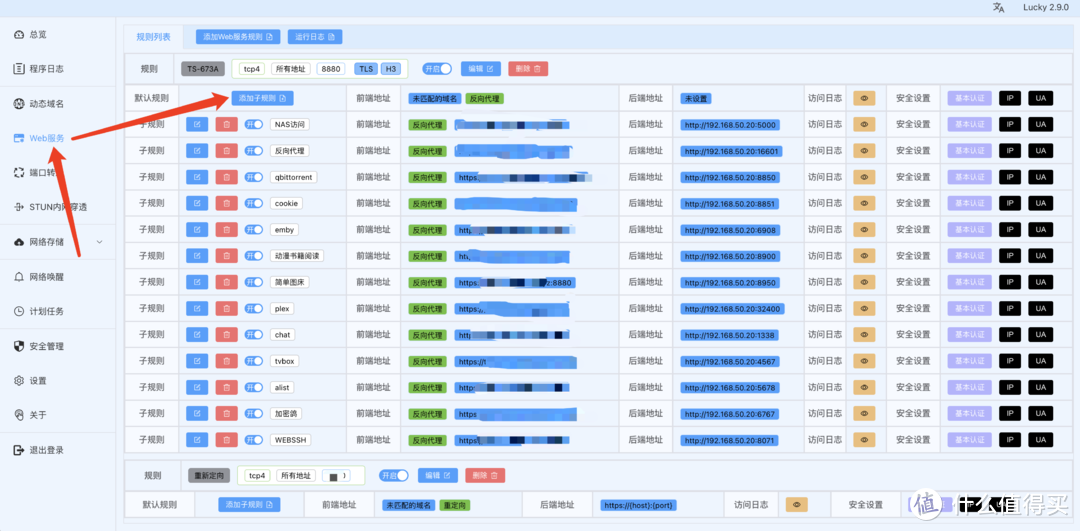This screenshot has height=531, width=1080.
Task: Open backend link http://192.168.50.20:32400
Action: tap(732, 309)
